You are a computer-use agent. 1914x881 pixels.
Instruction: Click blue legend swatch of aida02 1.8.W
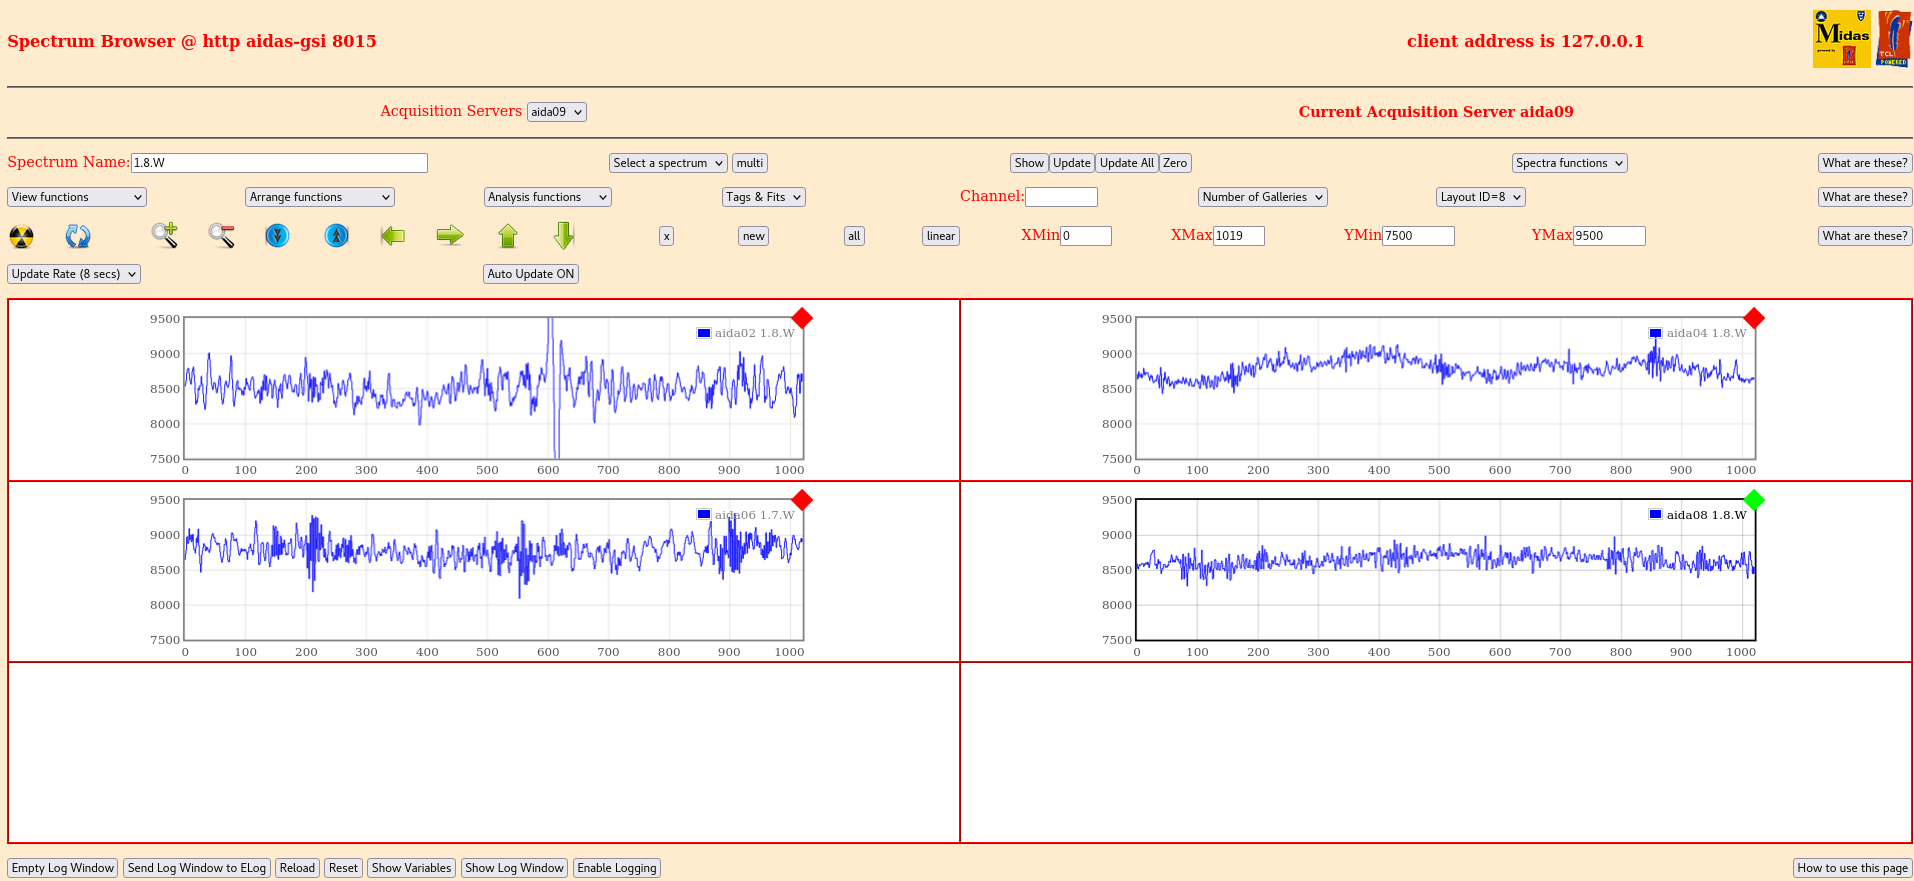point(704,333)
